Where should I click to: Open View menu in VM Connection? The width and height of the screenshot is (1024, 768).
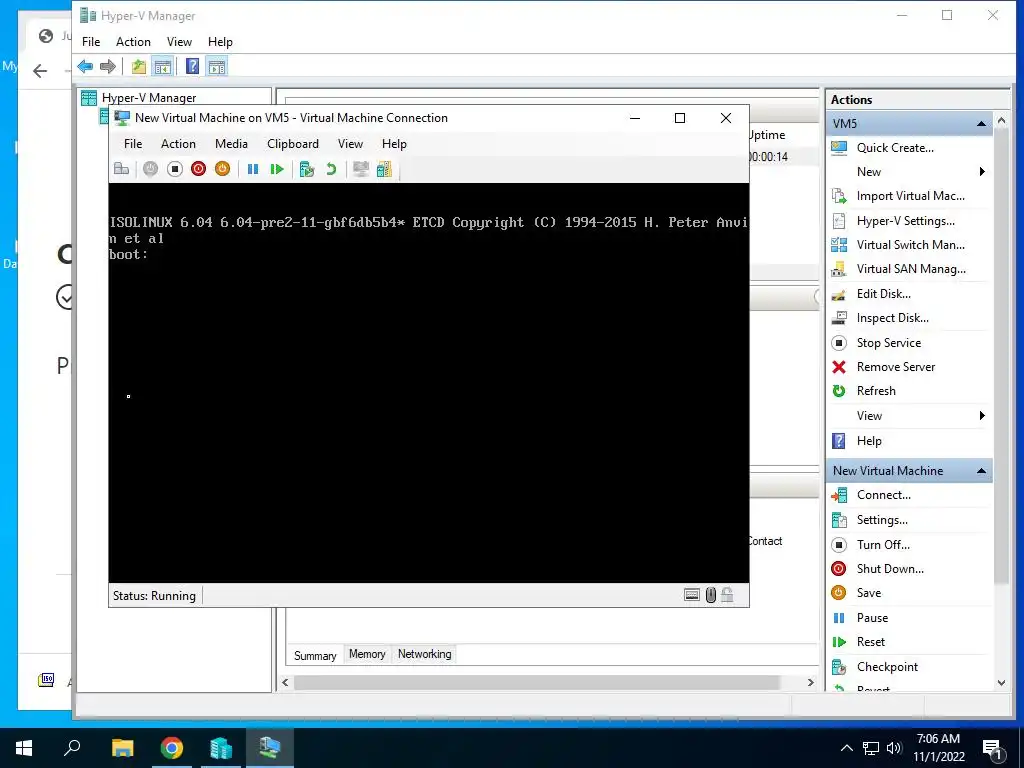coord(350,144)
